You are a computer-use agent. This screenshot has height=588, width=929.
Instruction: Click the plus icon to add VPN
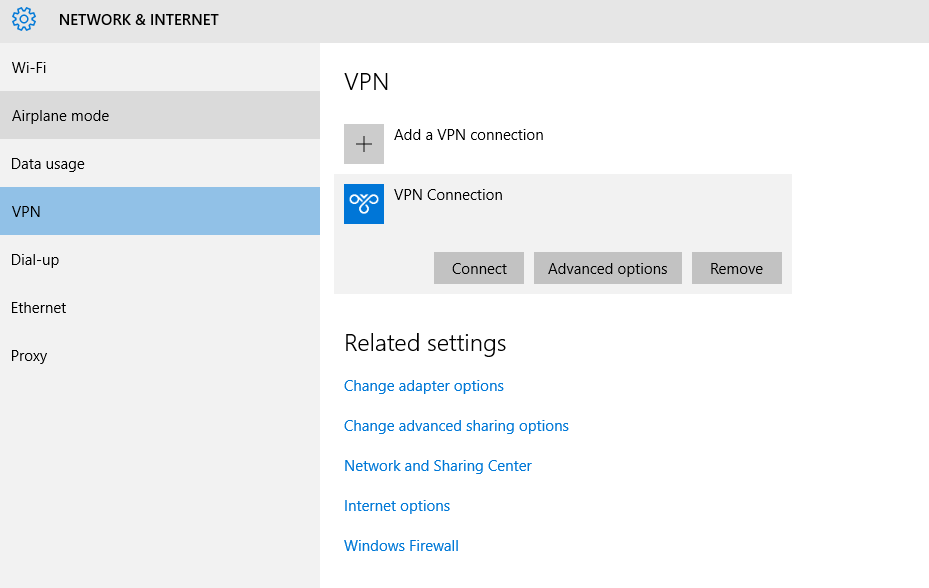[364, 144]
